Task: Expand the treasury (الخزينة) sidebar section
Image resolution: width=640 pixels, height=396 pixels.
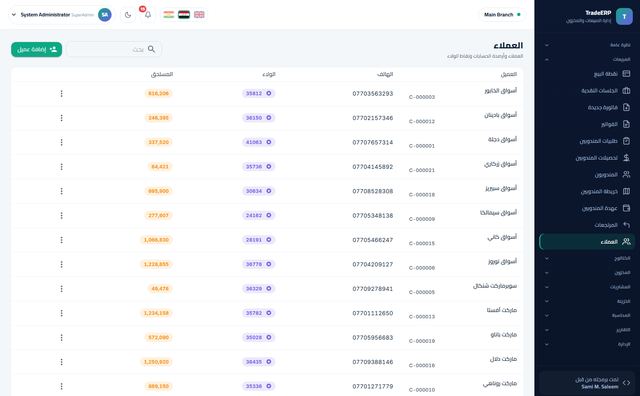Action: (x=587, y=301)
